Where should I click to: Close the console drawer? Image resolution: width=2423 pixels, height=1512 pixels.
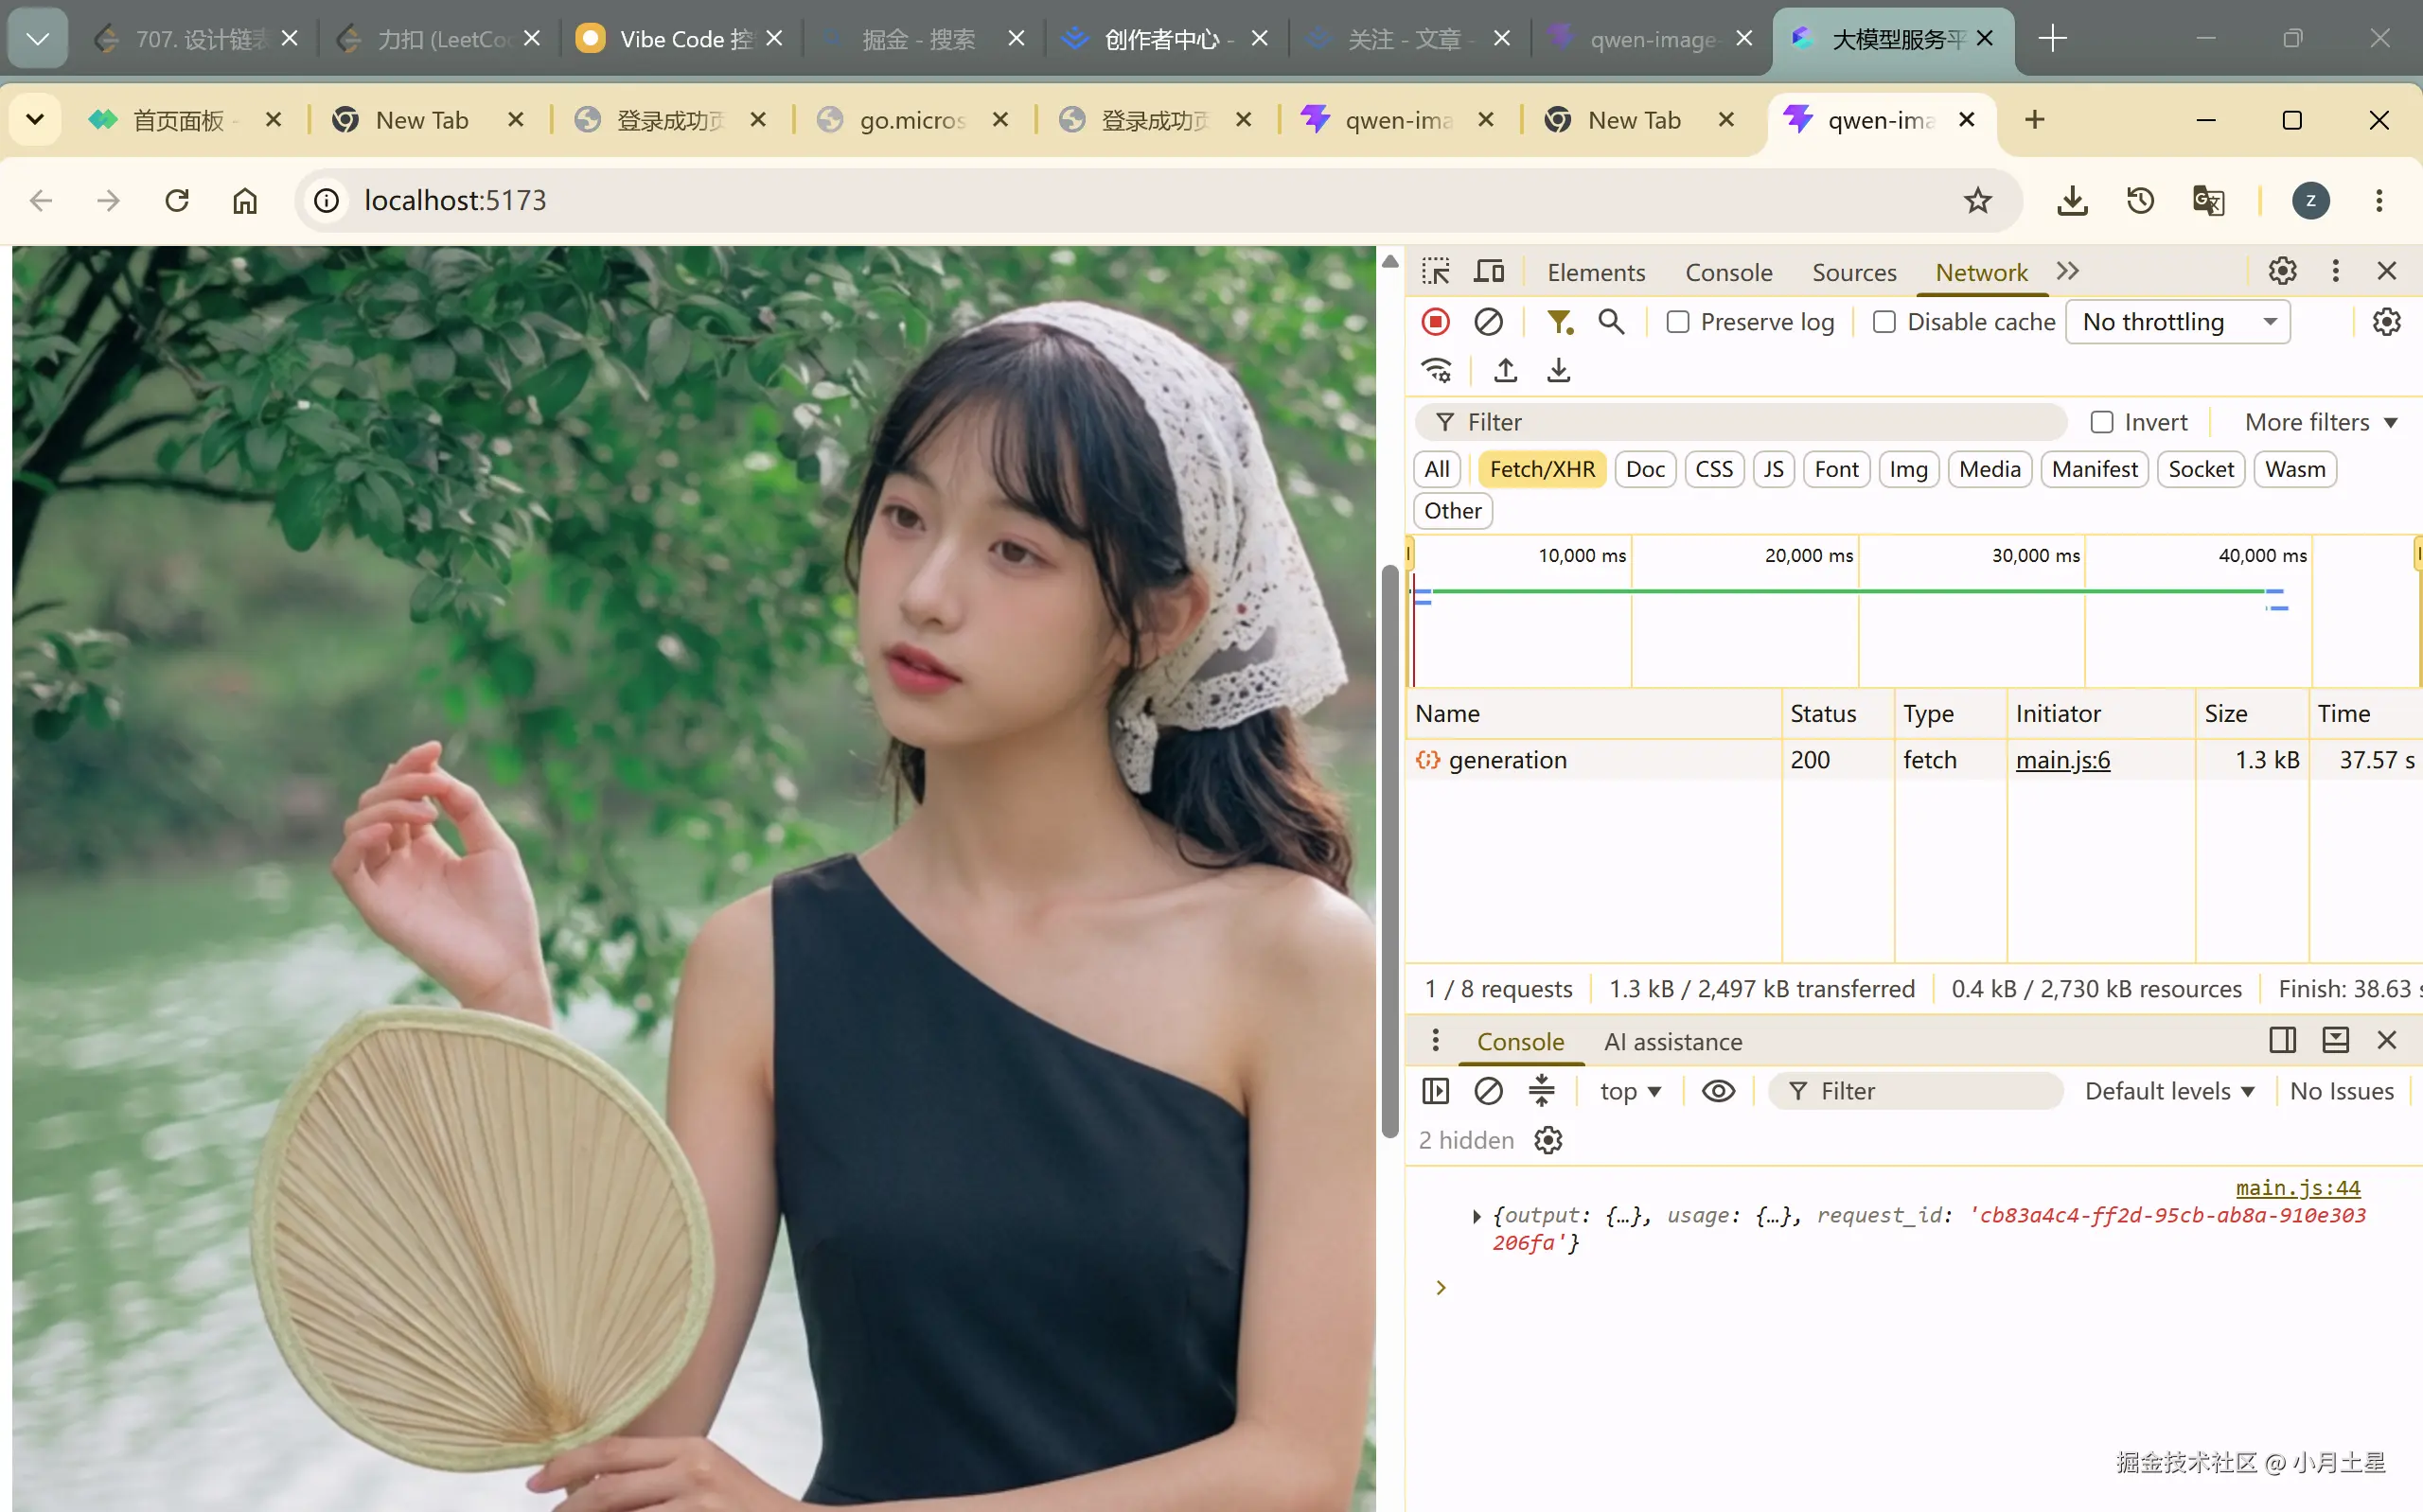point(2387,1040)
